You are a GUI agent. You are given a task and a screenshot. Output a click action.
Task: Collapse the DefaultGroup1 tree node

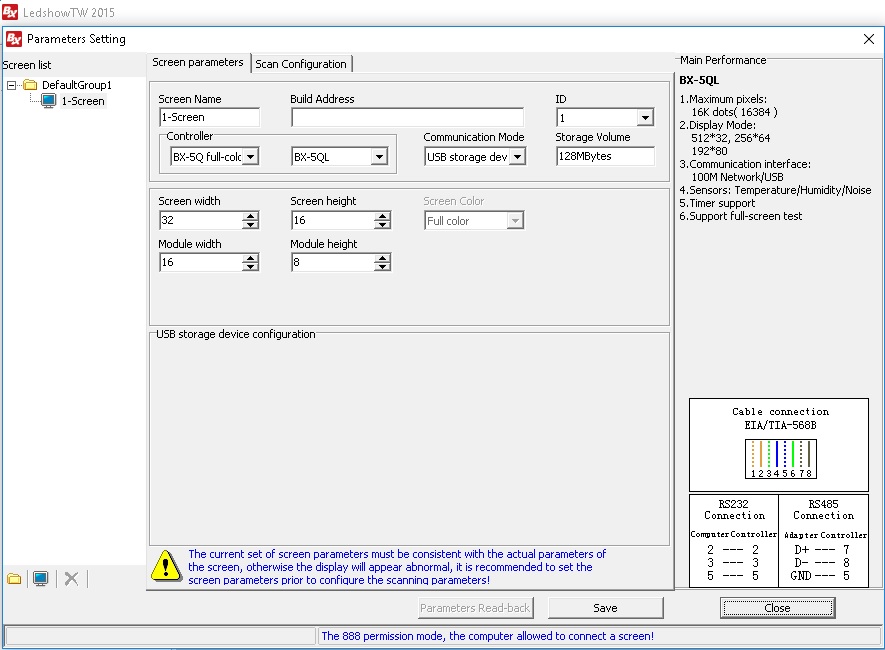(11, 85)
